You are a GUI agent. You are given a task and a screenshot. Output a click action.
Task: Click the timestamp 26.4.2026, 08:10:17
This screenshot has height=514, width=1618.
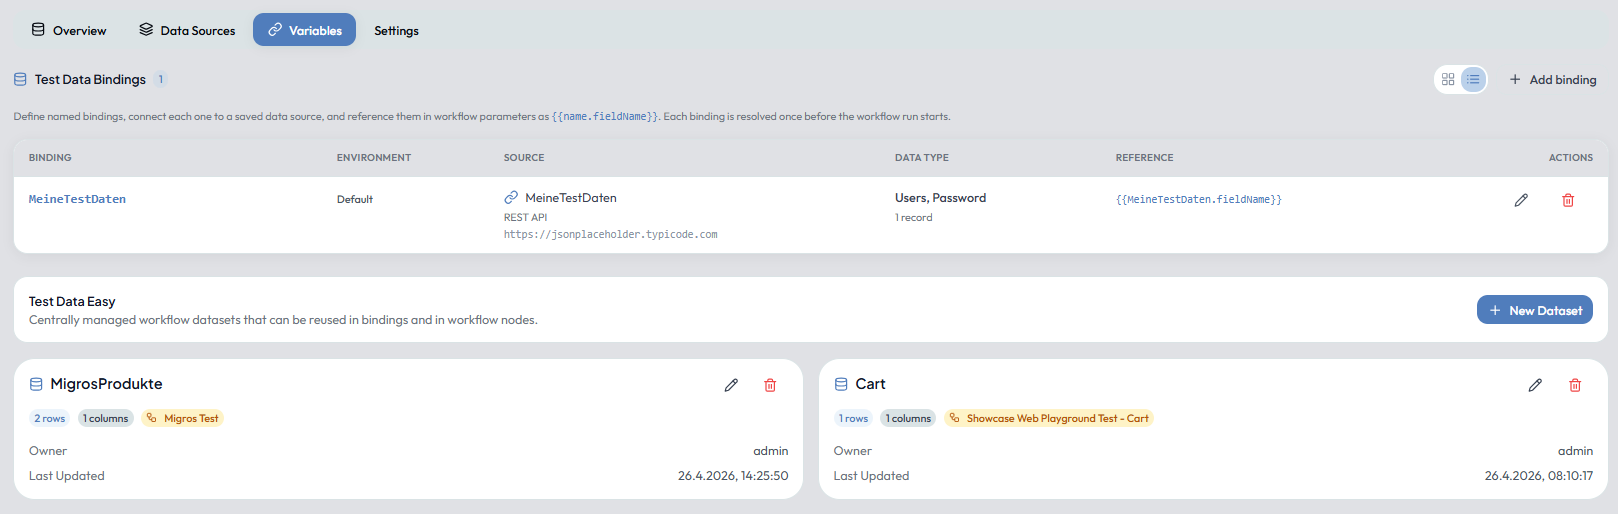pos(1538,476)
